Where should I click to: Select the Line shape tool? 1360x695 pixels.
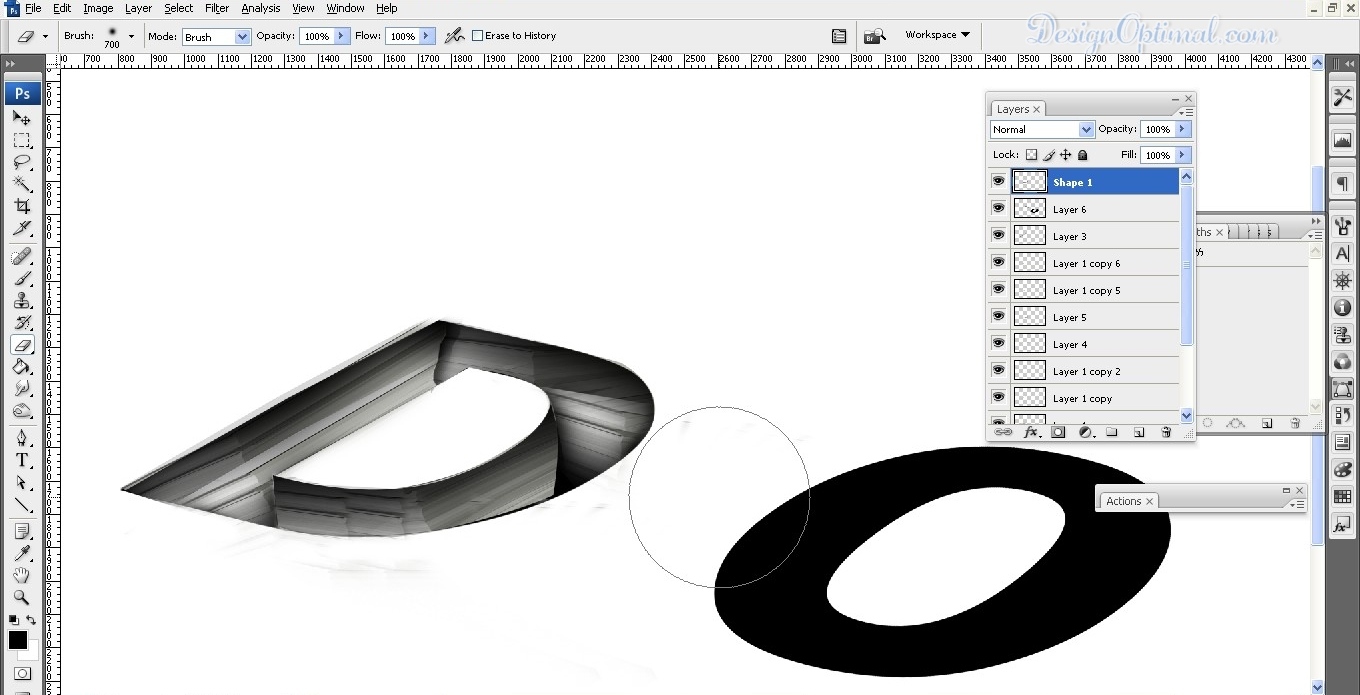(x=22, y=504)
